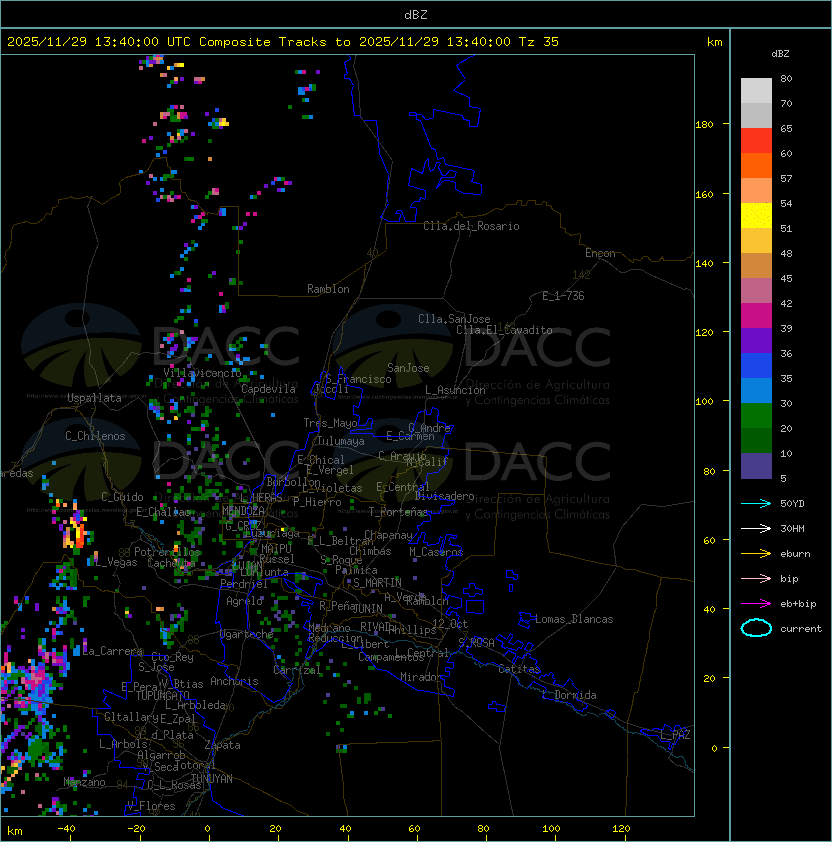Click the 'Ugarteche' map label

pos(247,634)
